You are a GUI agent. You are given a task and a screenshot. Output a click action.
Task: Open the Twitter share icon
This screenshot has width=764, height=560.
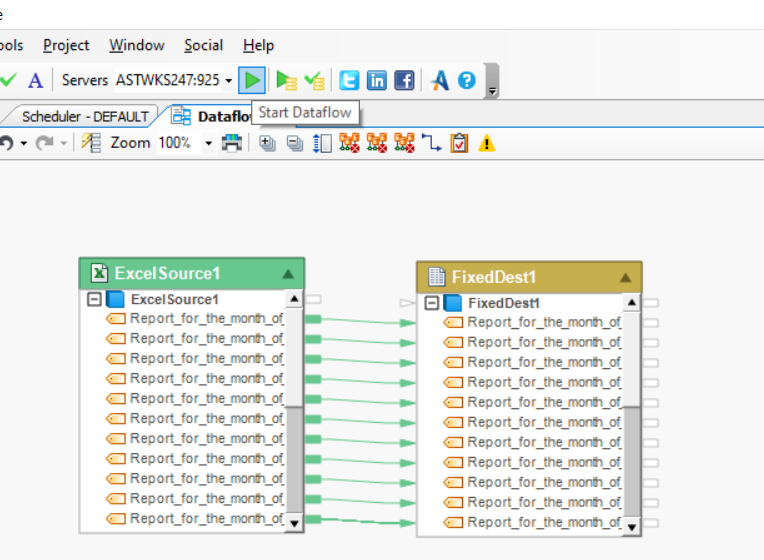point(349,80)
